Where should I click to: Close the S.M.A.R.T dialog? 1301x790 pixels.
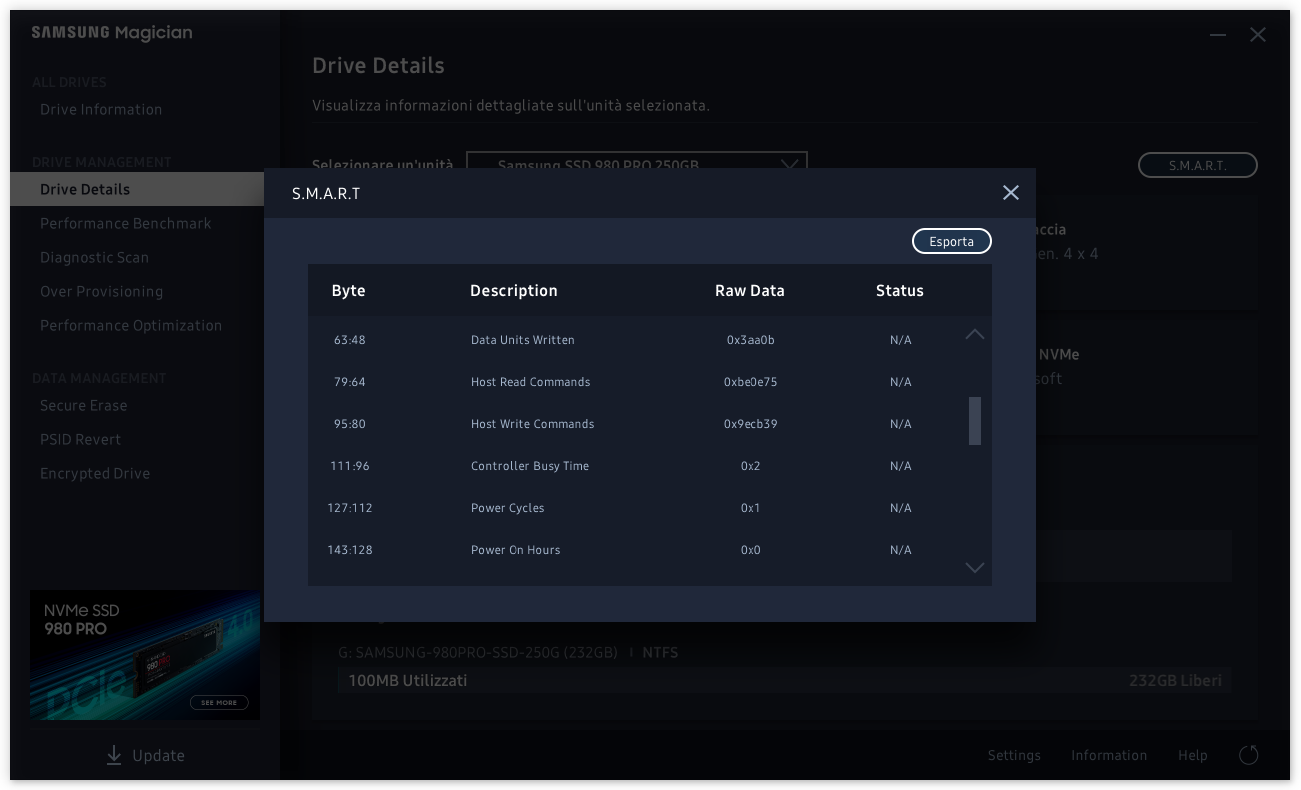(x=1011, y=193)
